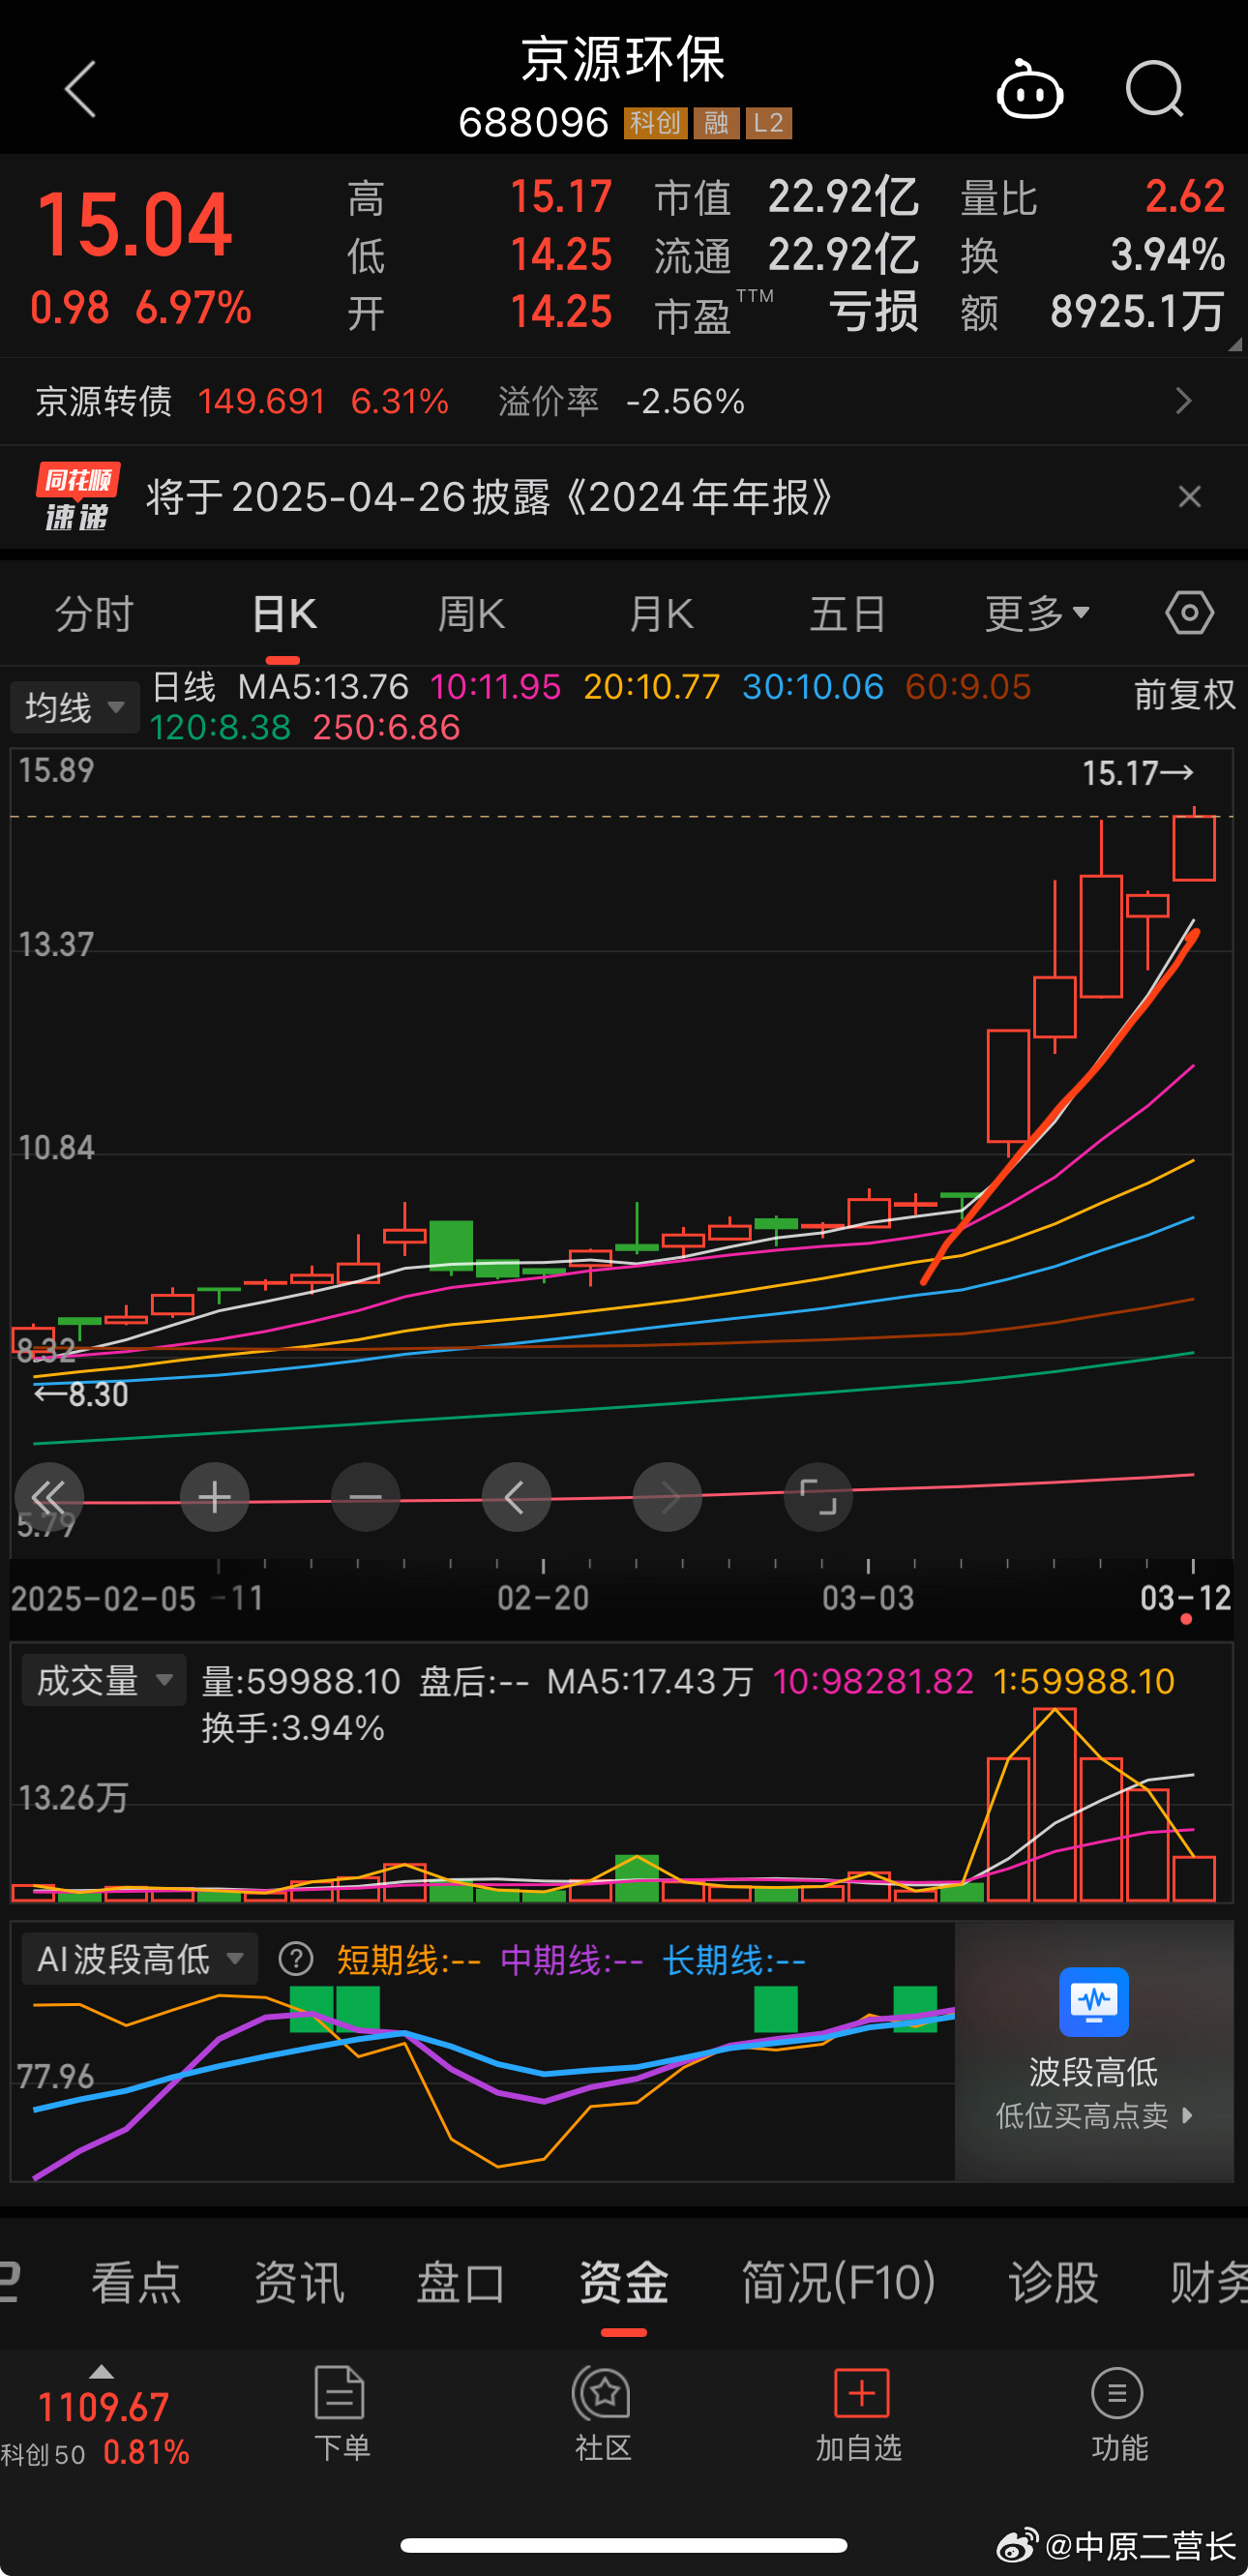Viewport: 1248px width, 2576px height.
Task: Open 波段高低 feature icon
Action: [1093, 2002]
